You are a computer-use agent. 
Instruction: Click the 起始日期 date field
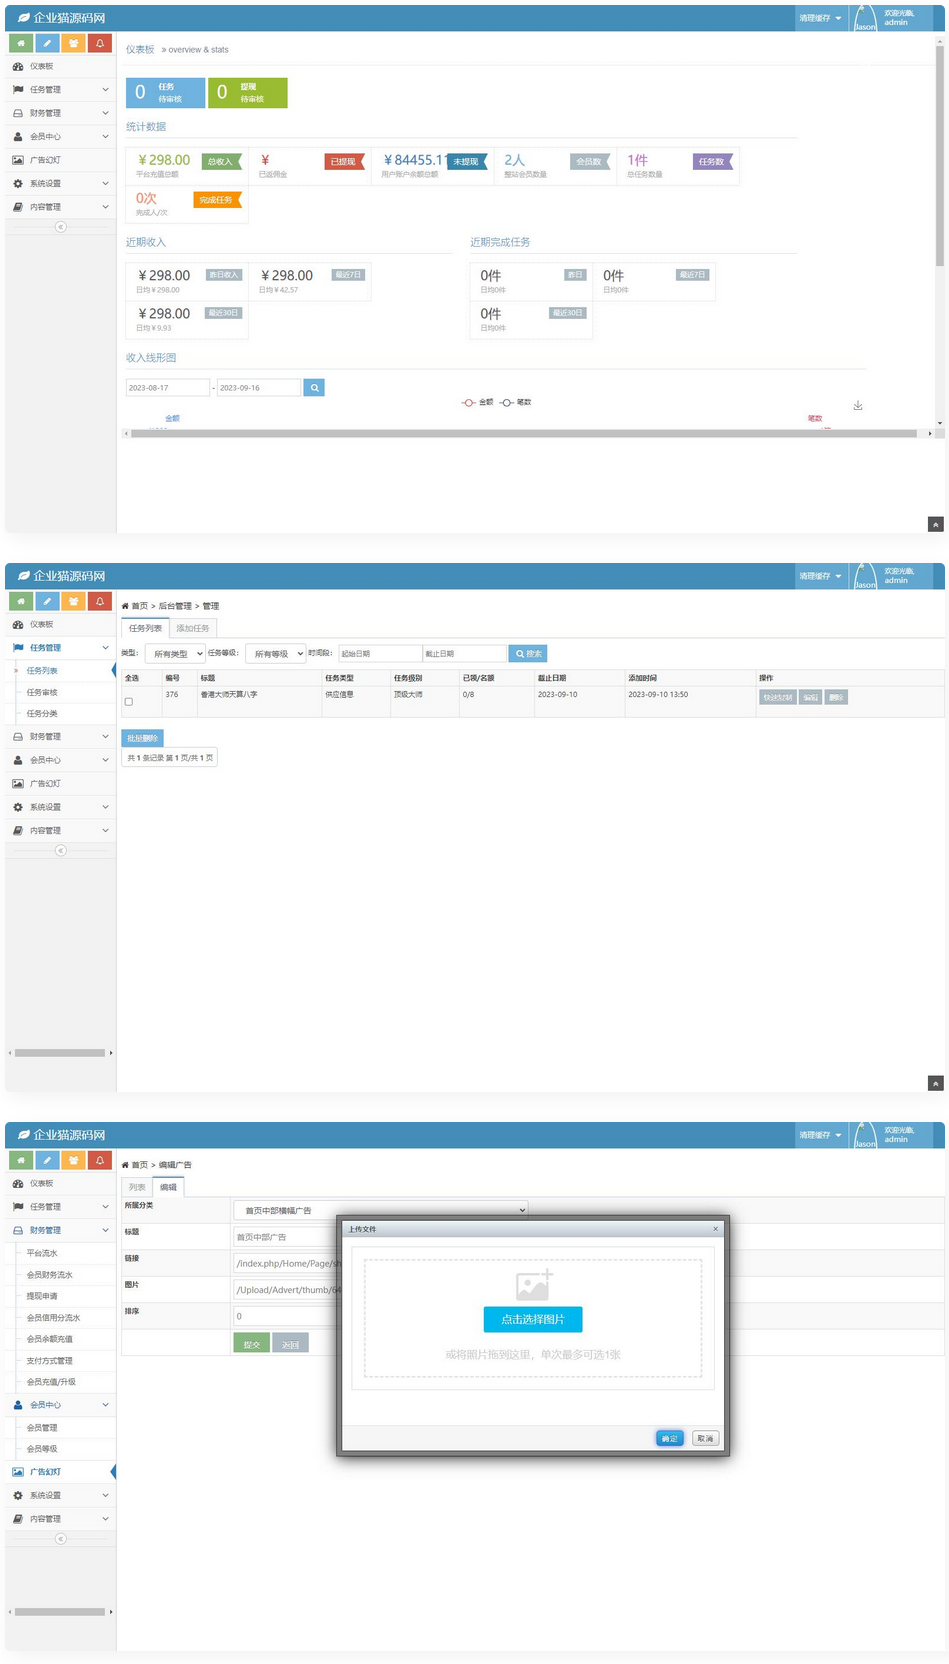click(x=380, y=654)
